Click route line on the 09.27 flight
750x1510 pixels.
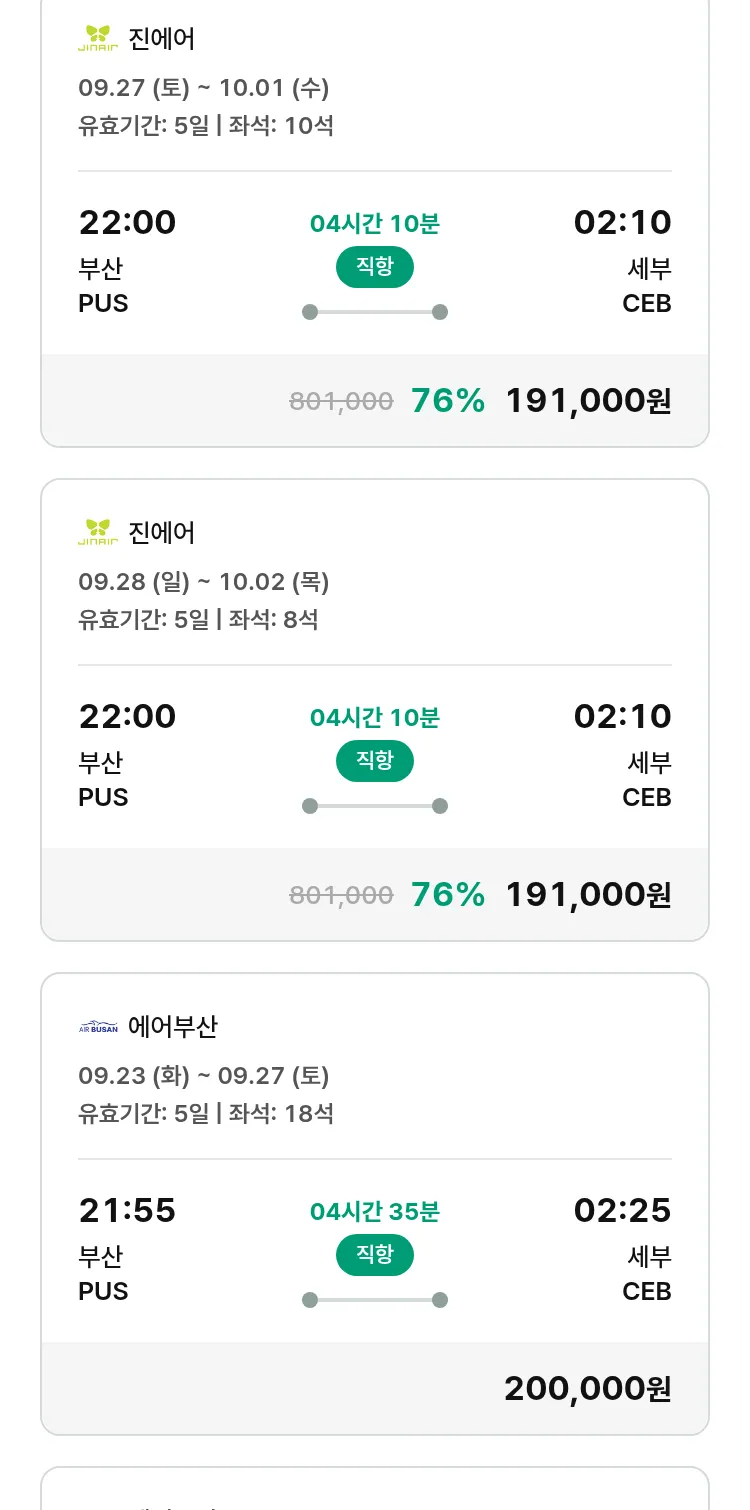(x=375, y=312)
